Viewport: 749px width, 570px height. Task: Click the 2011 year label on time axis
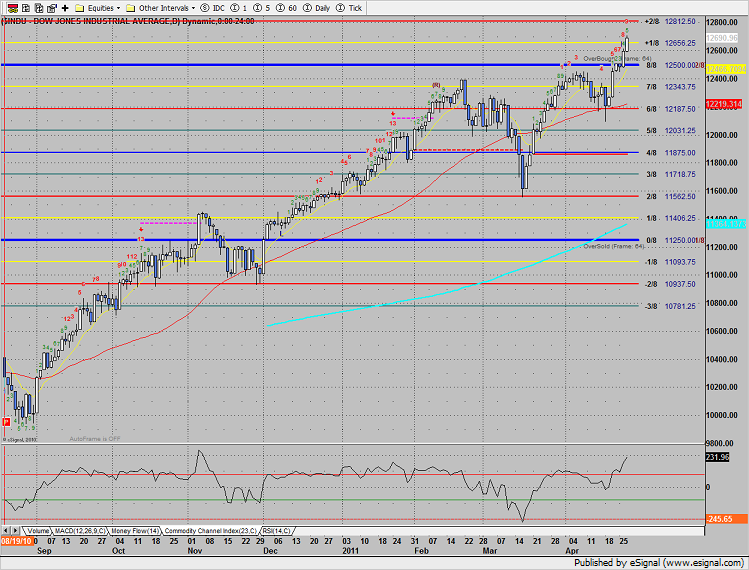click(x=350, y=550)
